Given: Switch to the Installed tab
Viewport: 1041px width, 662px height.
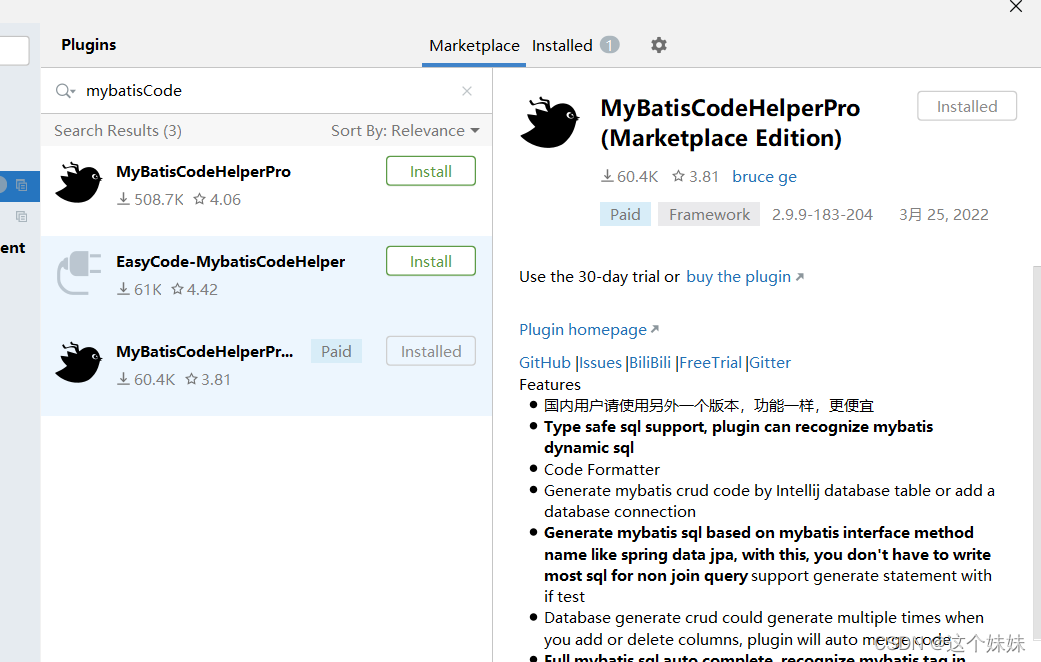Looking at the screenshot, I should click(x=562, y=46).
